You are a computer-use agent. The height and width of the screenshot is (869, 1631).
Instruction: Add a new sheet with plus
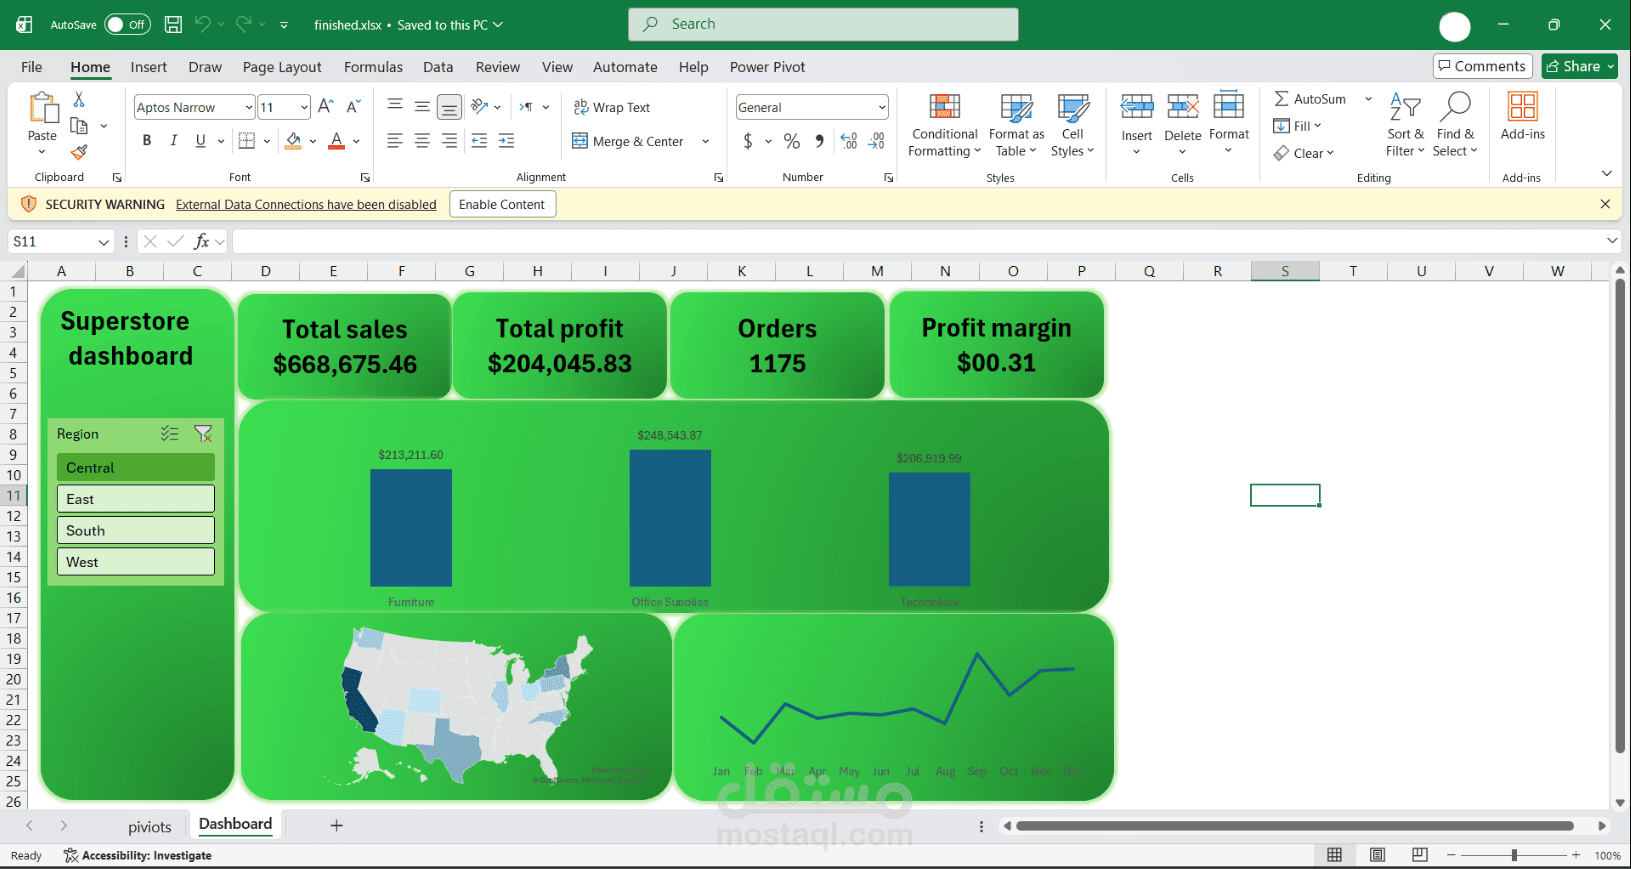click(337, 826)
